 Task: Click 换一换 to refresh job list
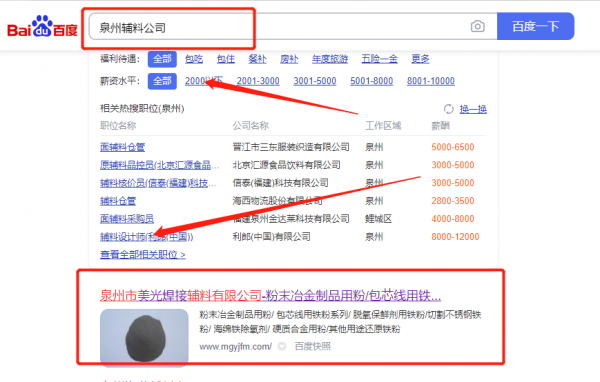pyautogui.click(x=473, y=109)
